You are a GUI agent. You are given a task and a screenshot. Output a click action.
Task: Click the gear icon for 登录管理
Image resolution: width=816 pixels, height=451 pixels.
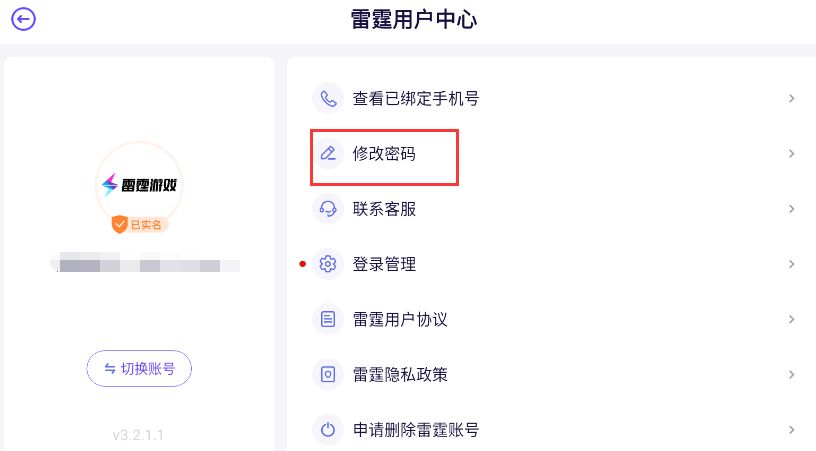tap(328, 264)
